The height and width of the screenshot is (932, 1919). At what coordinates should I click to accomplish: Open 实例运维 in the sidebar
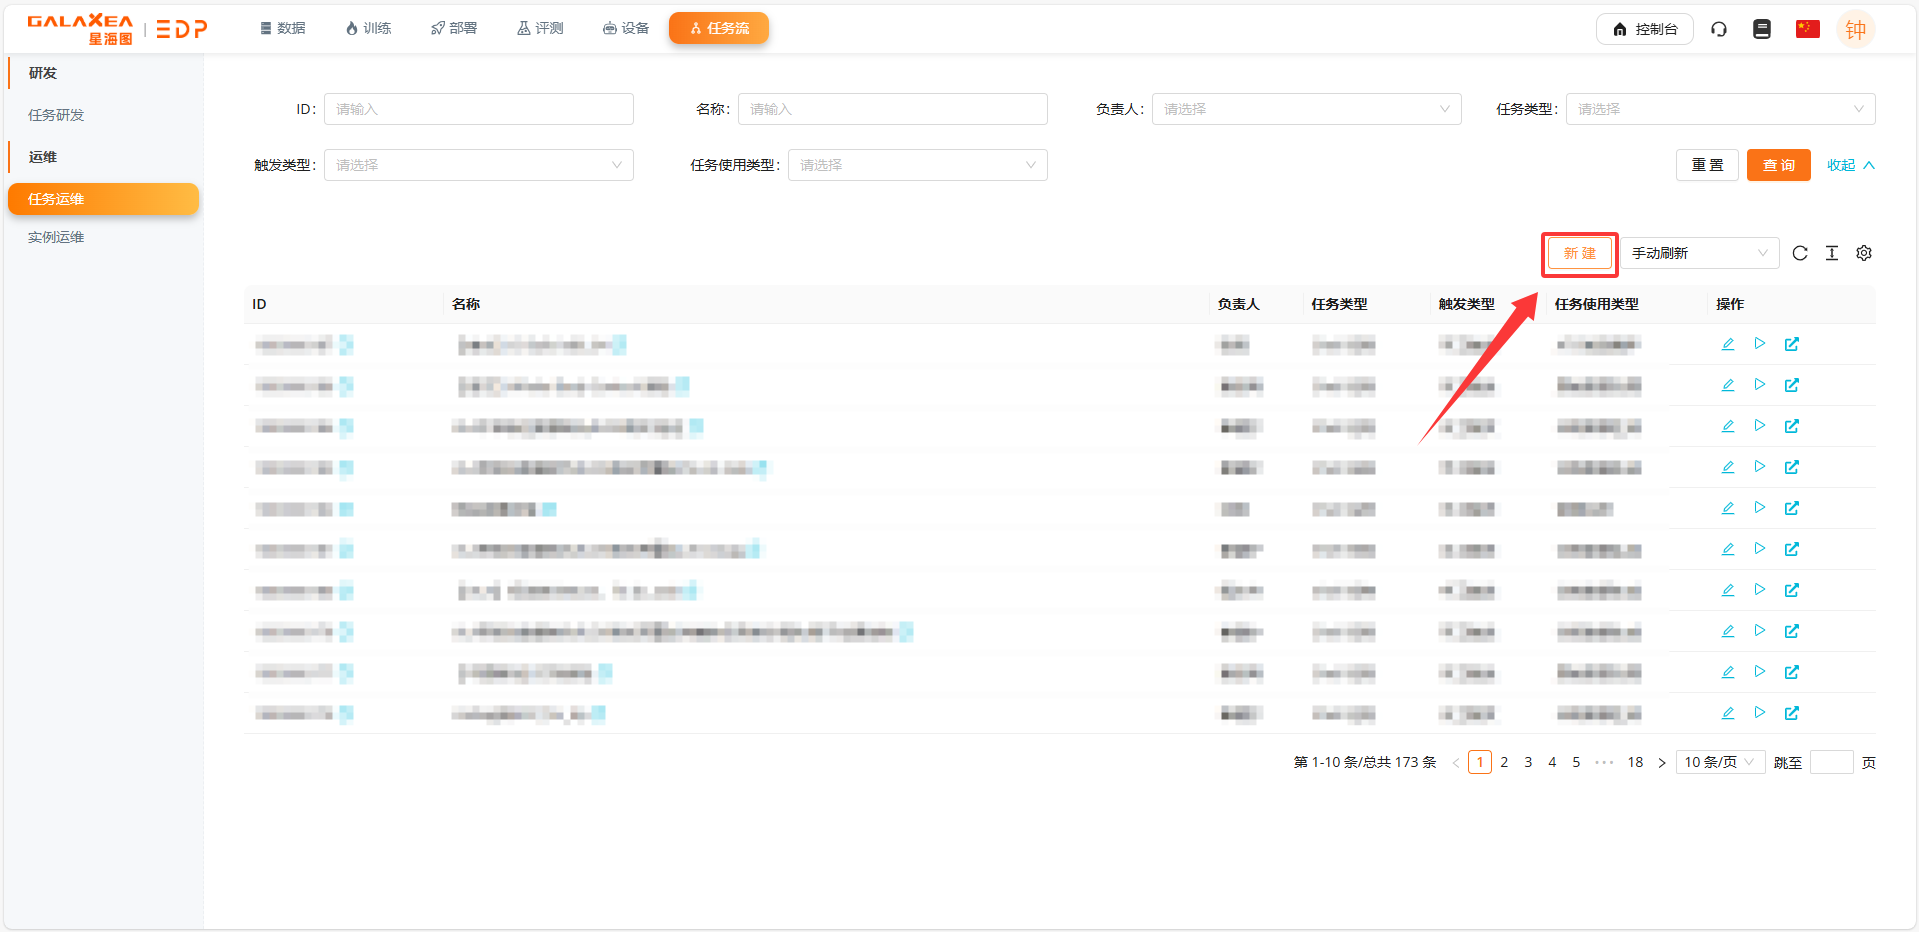[x=56, y=237]
